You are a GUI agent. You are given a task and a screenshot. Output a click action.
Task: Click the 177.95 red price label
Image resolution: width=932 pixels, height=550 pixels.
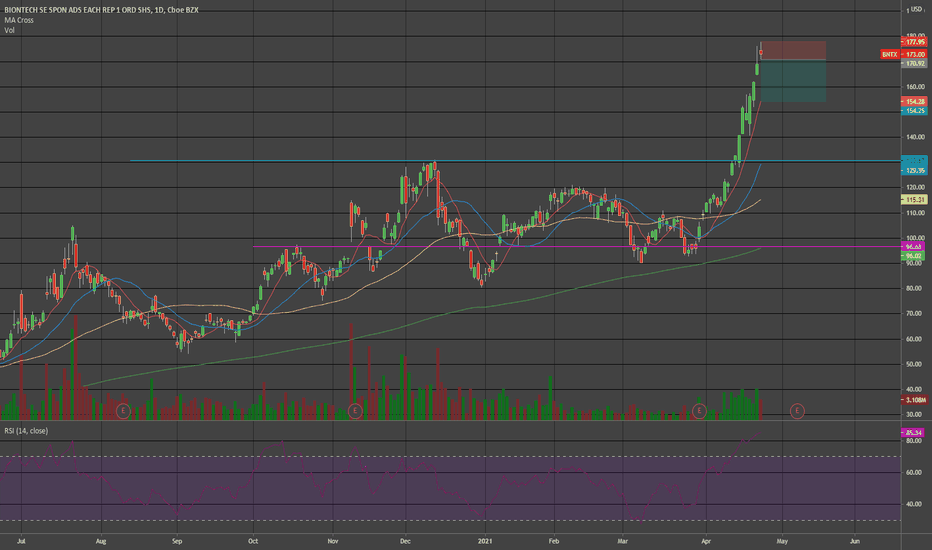(914, 42)
